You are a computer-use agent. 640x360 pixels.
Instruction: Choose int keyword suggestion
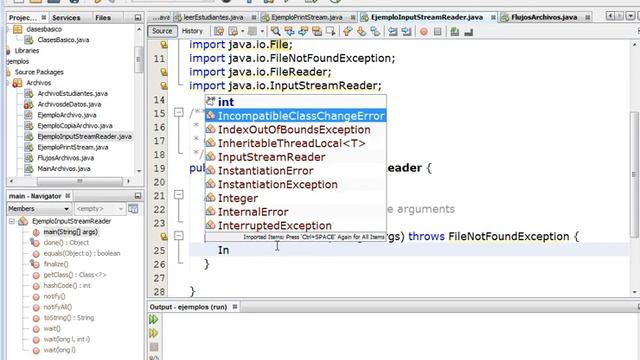[x=296, y=102]
